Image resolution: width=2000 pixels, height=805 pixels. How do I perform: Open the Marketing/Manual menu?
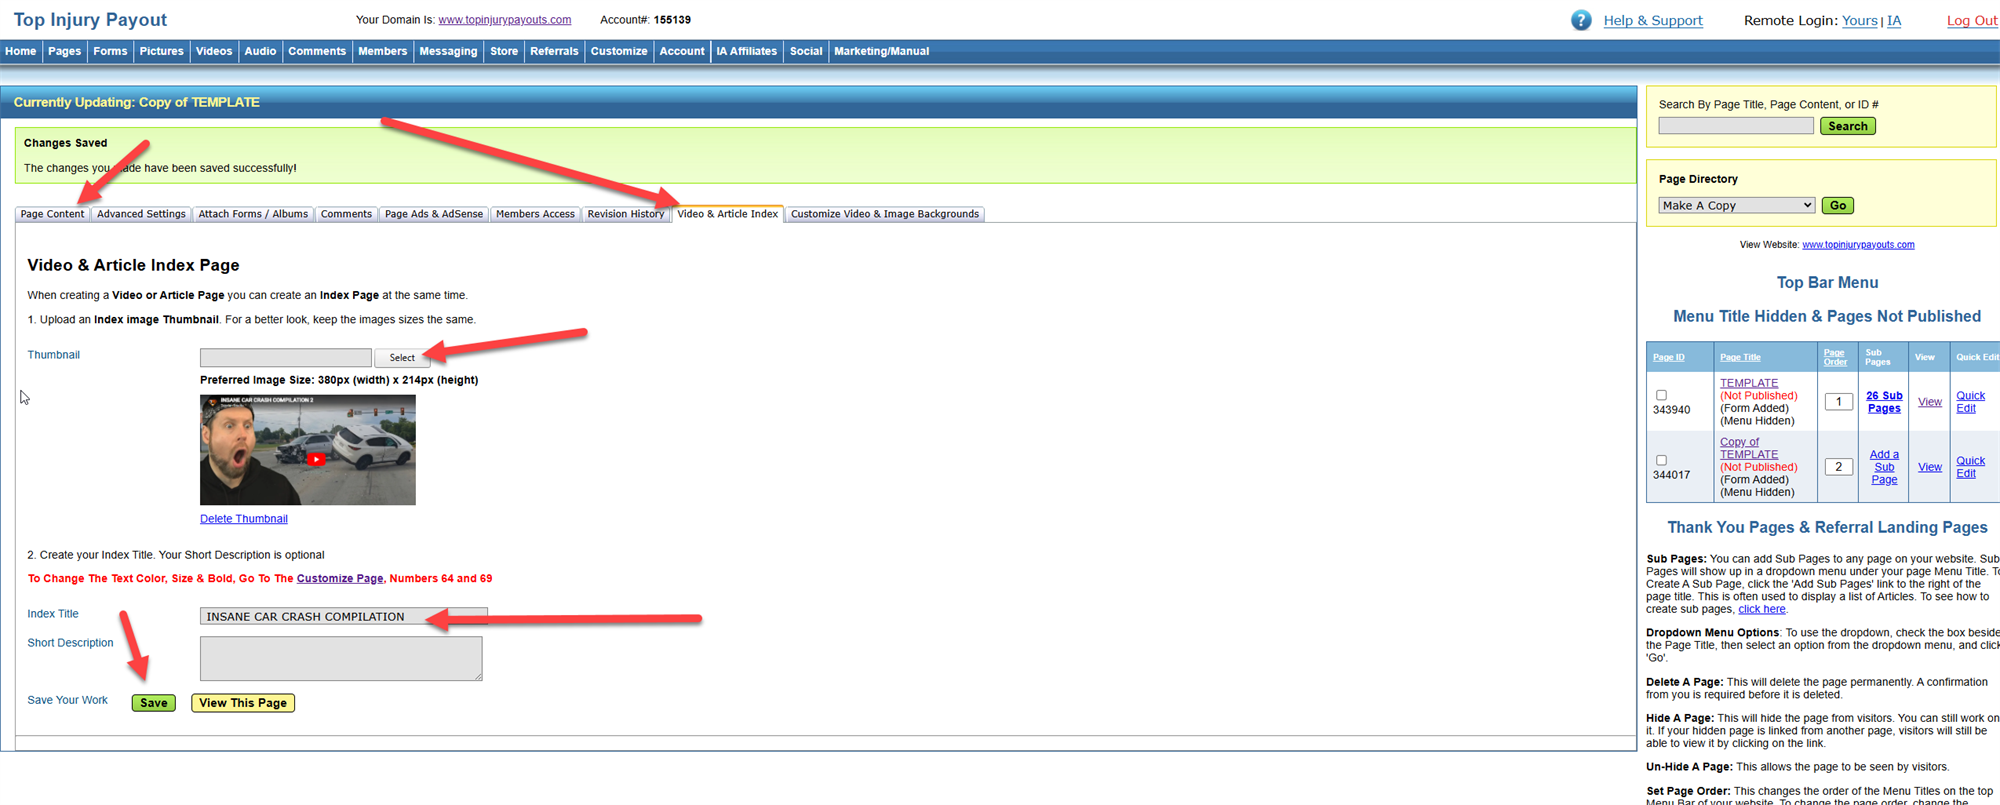[882, 51]
